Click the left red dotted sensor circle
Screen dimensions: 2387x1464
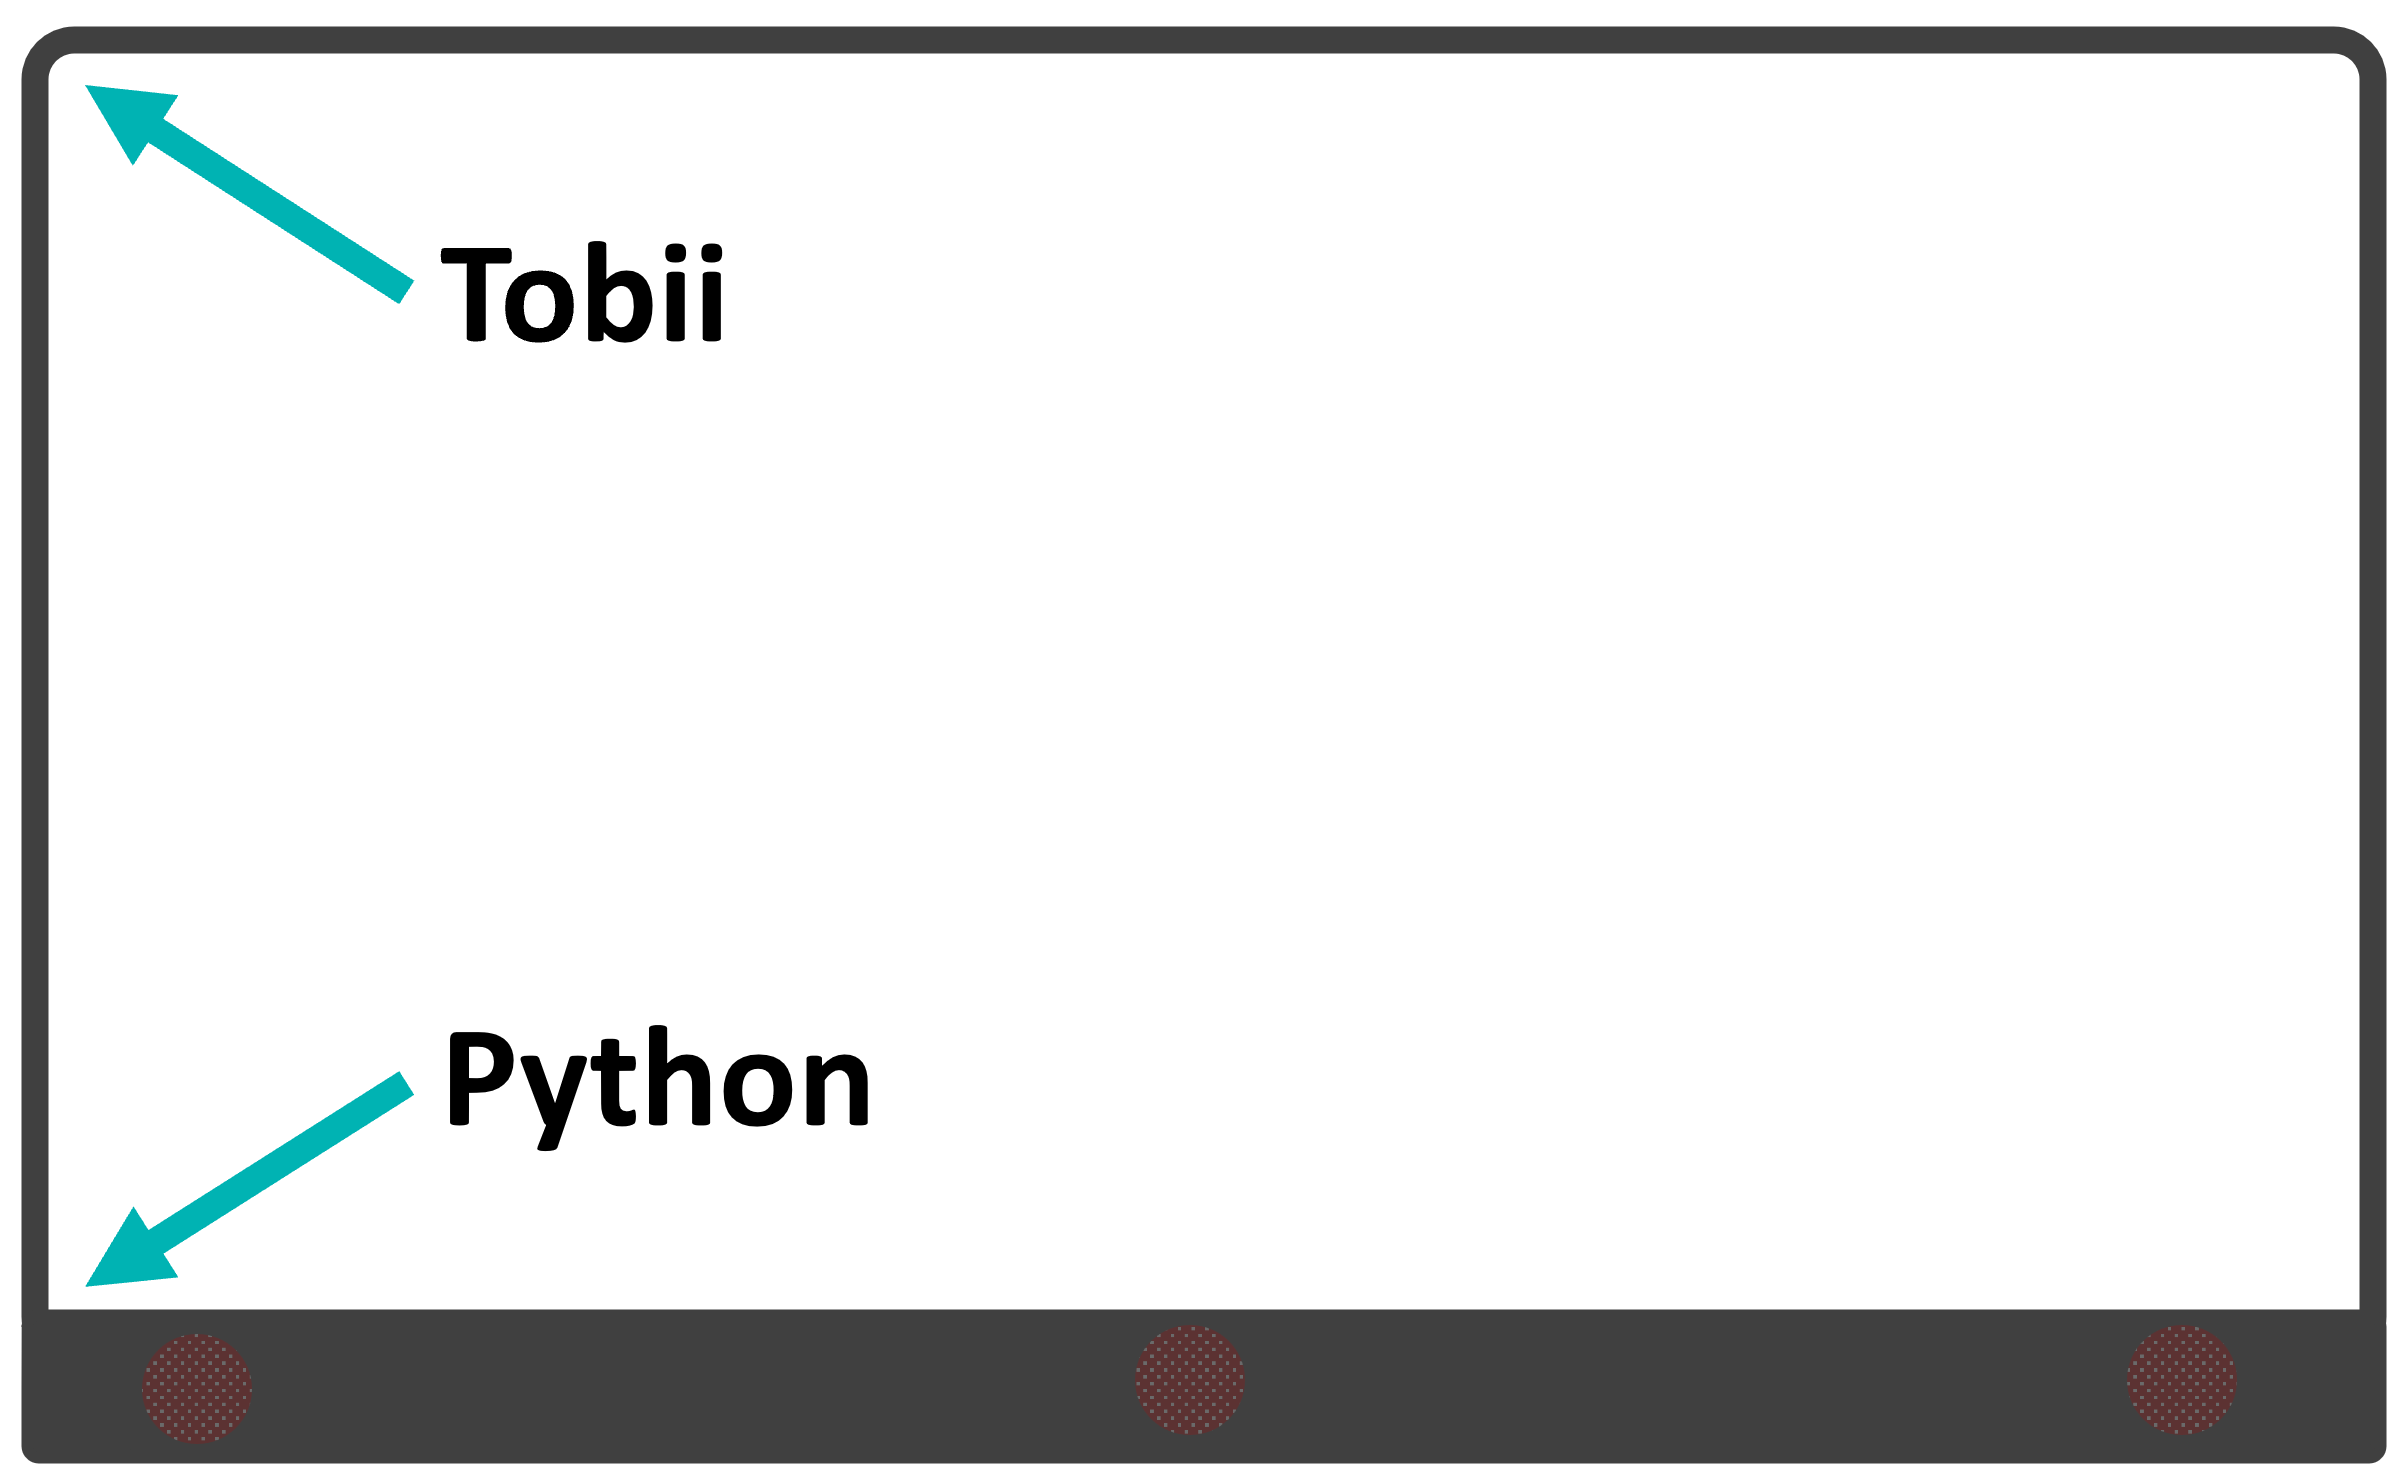coord(197,1388)
